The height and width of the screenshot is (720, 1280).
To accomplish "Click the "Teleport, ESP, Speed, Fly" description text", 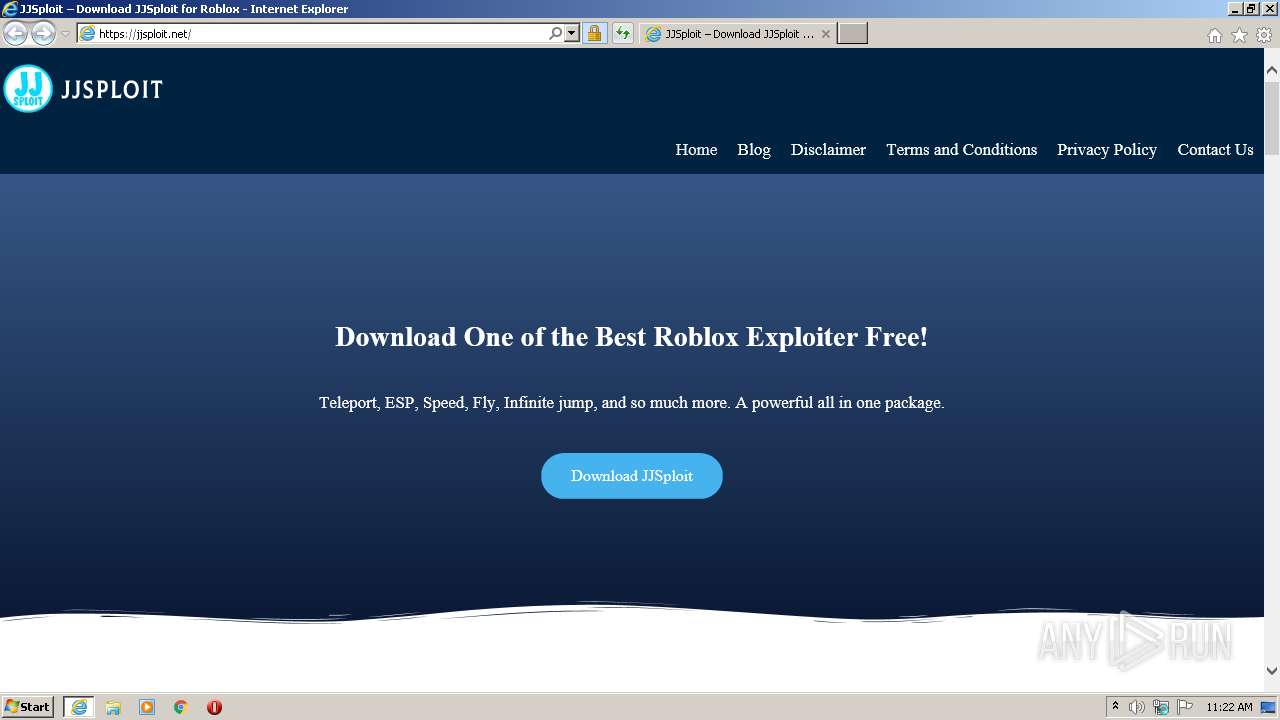I will click(x=632, y=403).
